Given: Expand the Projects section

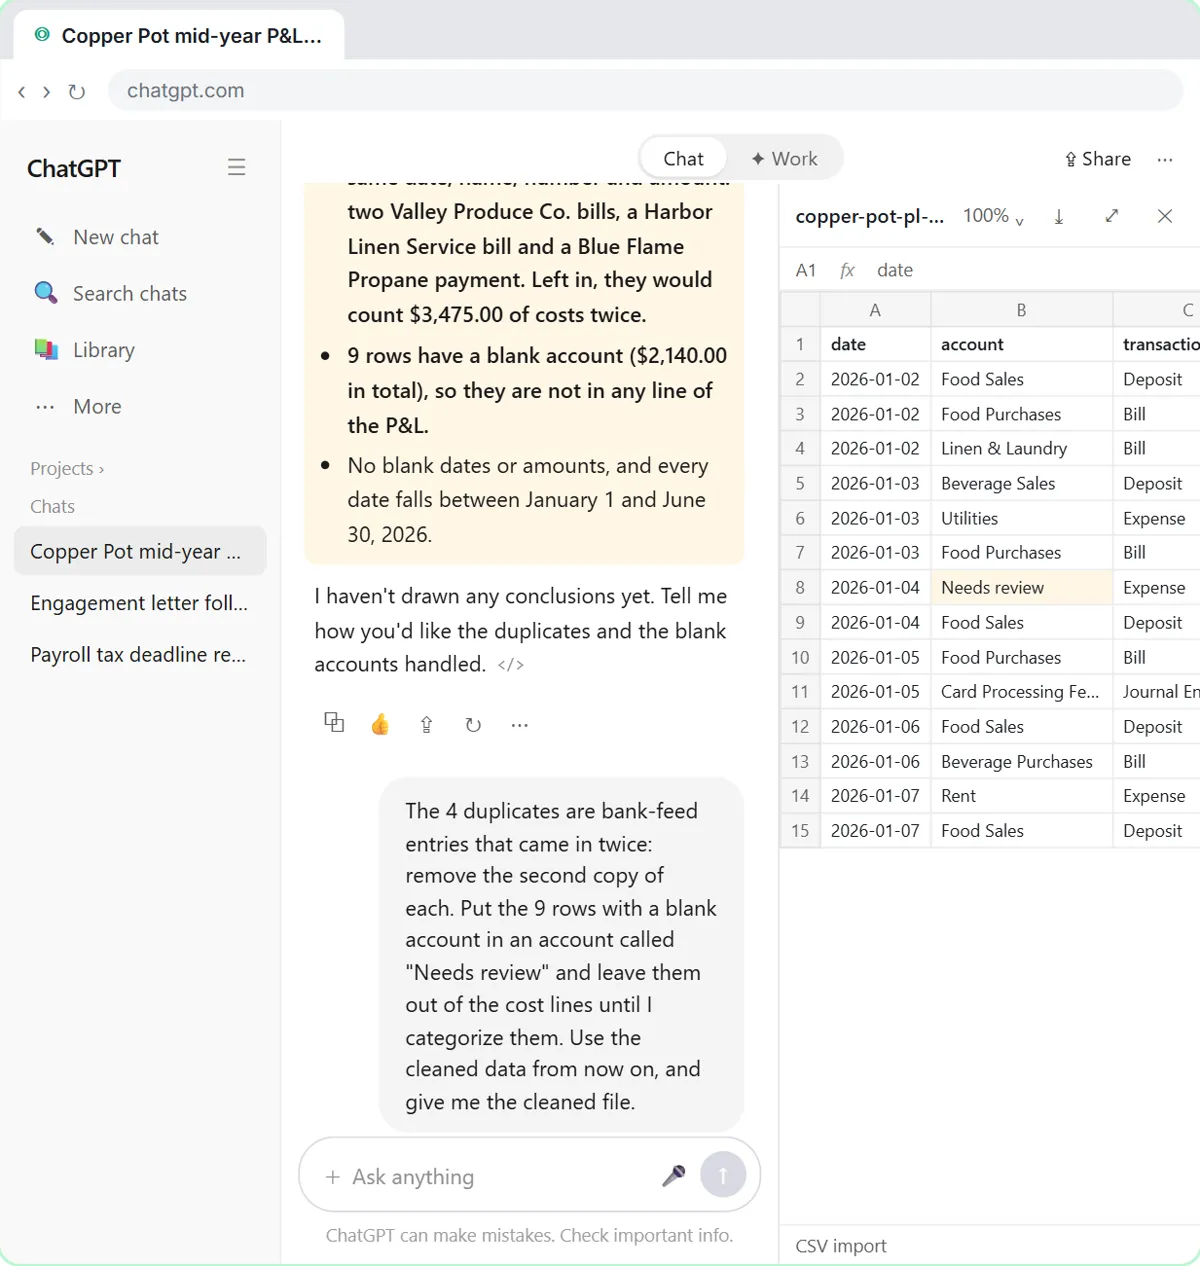Looking at the screenshot, I should 67,469.
